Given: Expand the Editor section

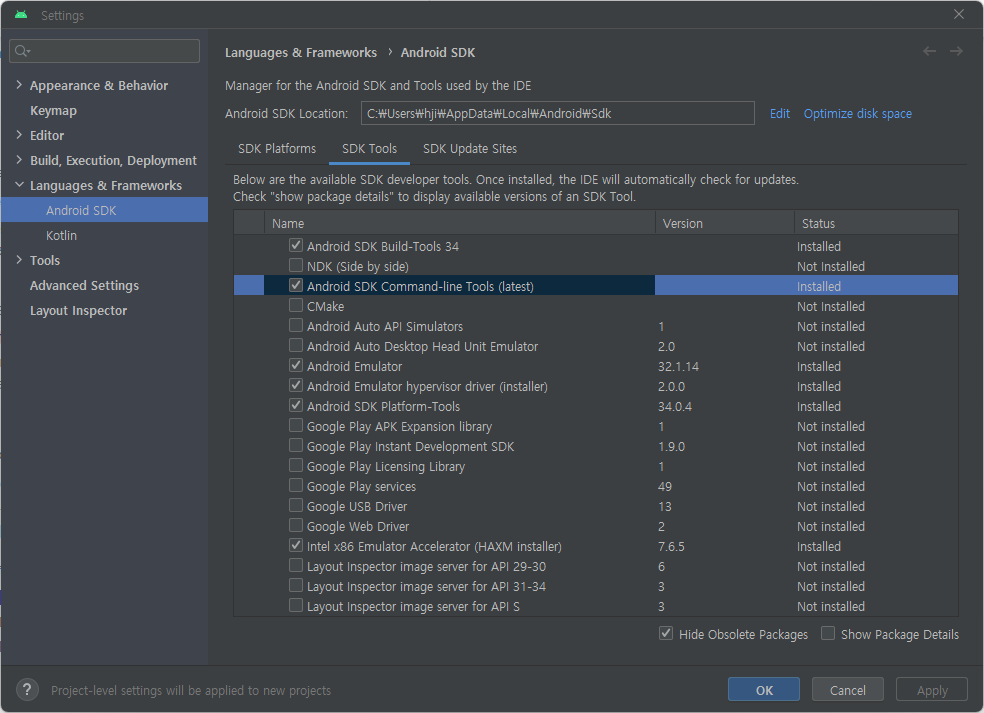Looking at the screenshot, I should (x=19, y=135).
